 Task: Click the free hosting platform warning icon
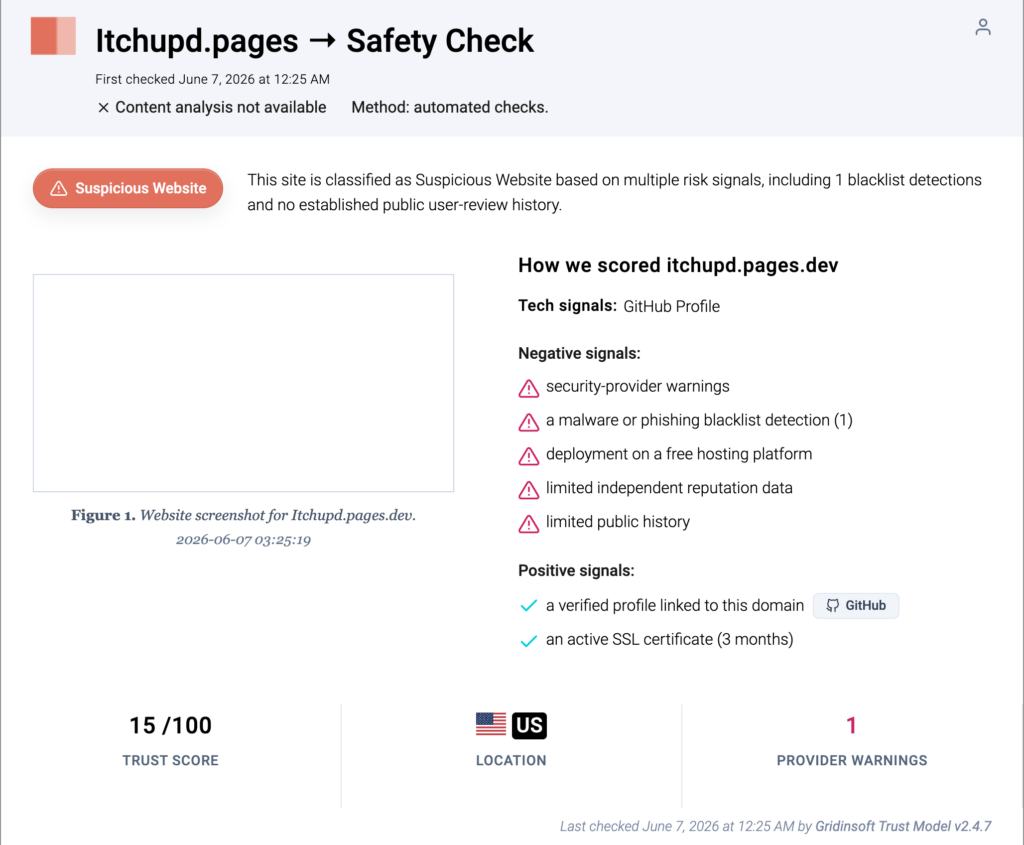528,456
